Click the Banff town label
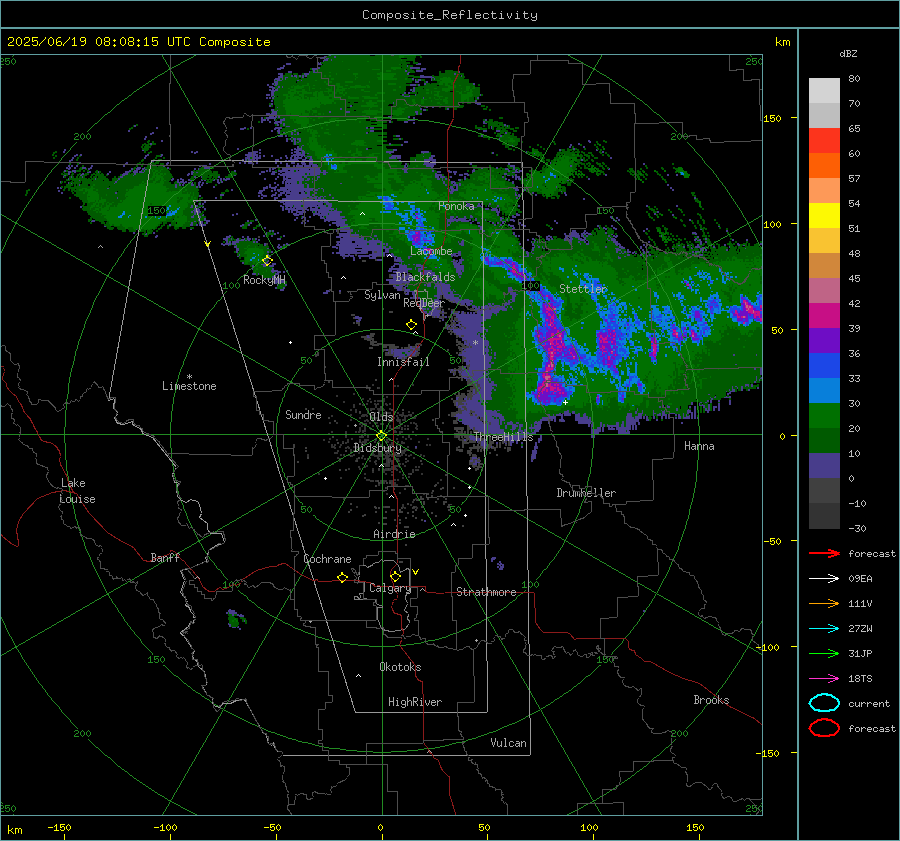 (x=165, y=557)
